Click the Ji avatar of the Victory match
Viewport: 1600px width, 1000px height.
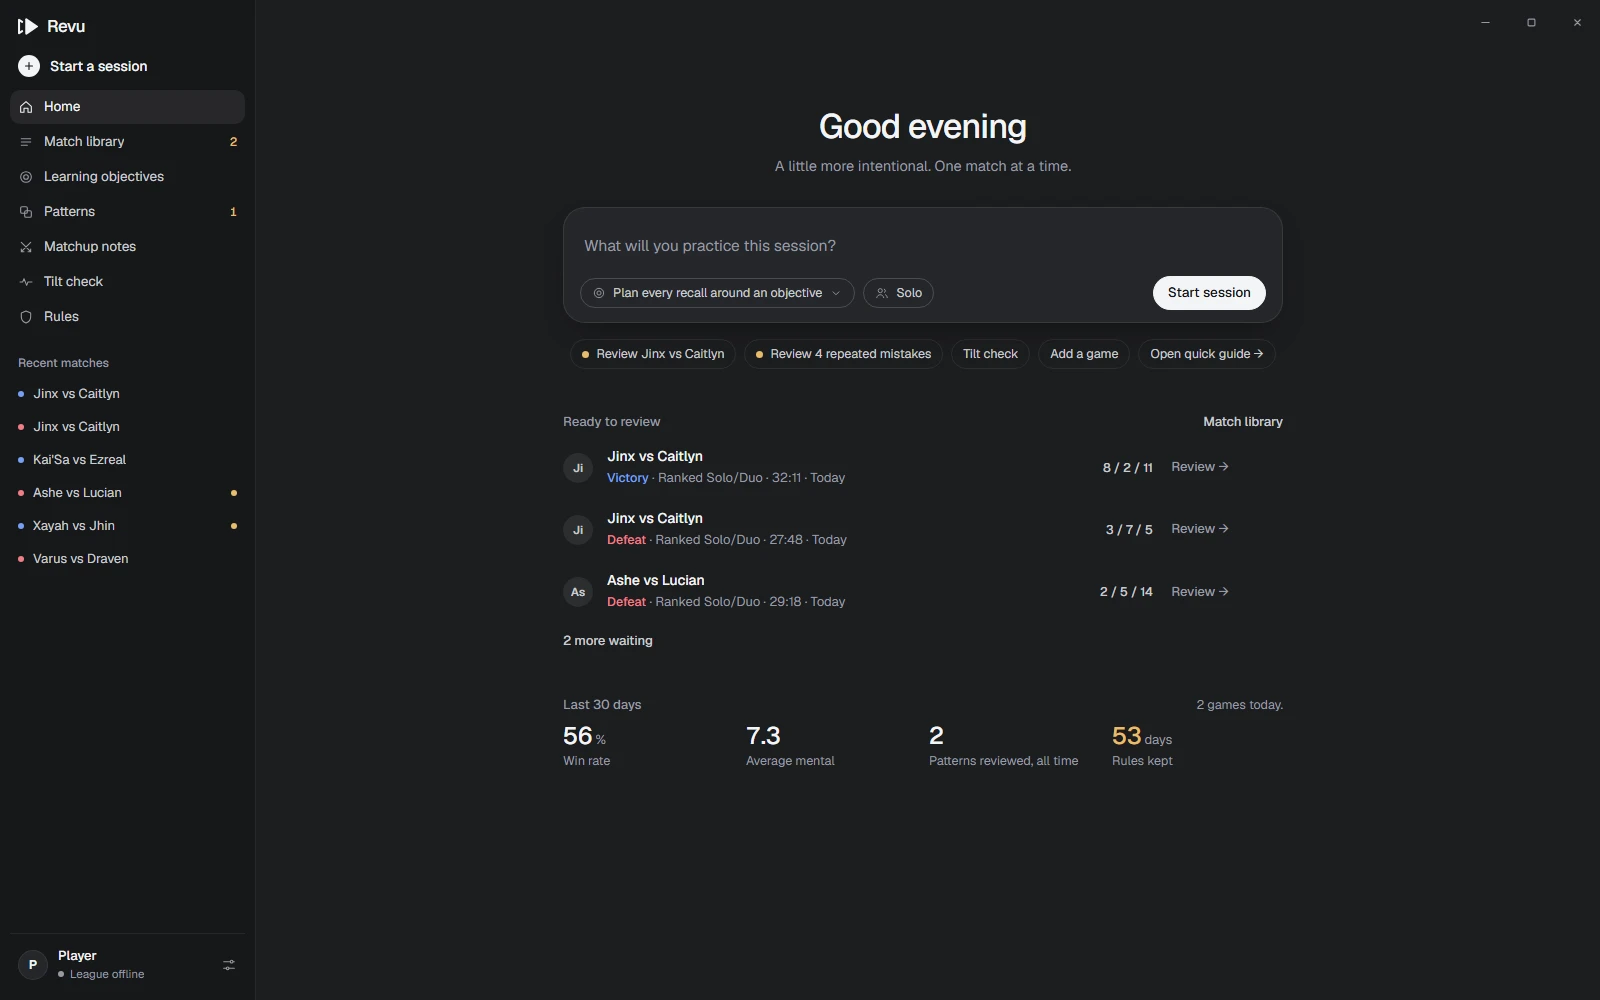coord(578,468)
